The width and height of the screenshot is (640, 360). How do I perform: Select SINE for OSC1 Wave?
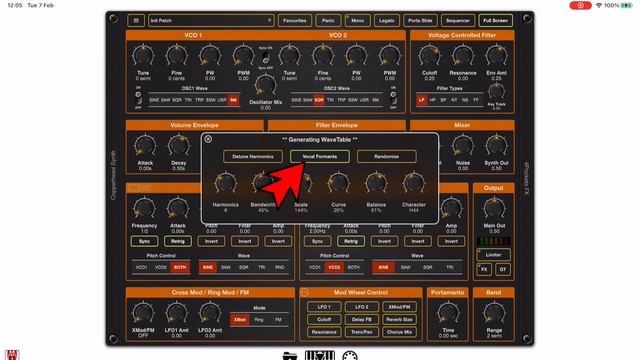[x=154, y=100]
